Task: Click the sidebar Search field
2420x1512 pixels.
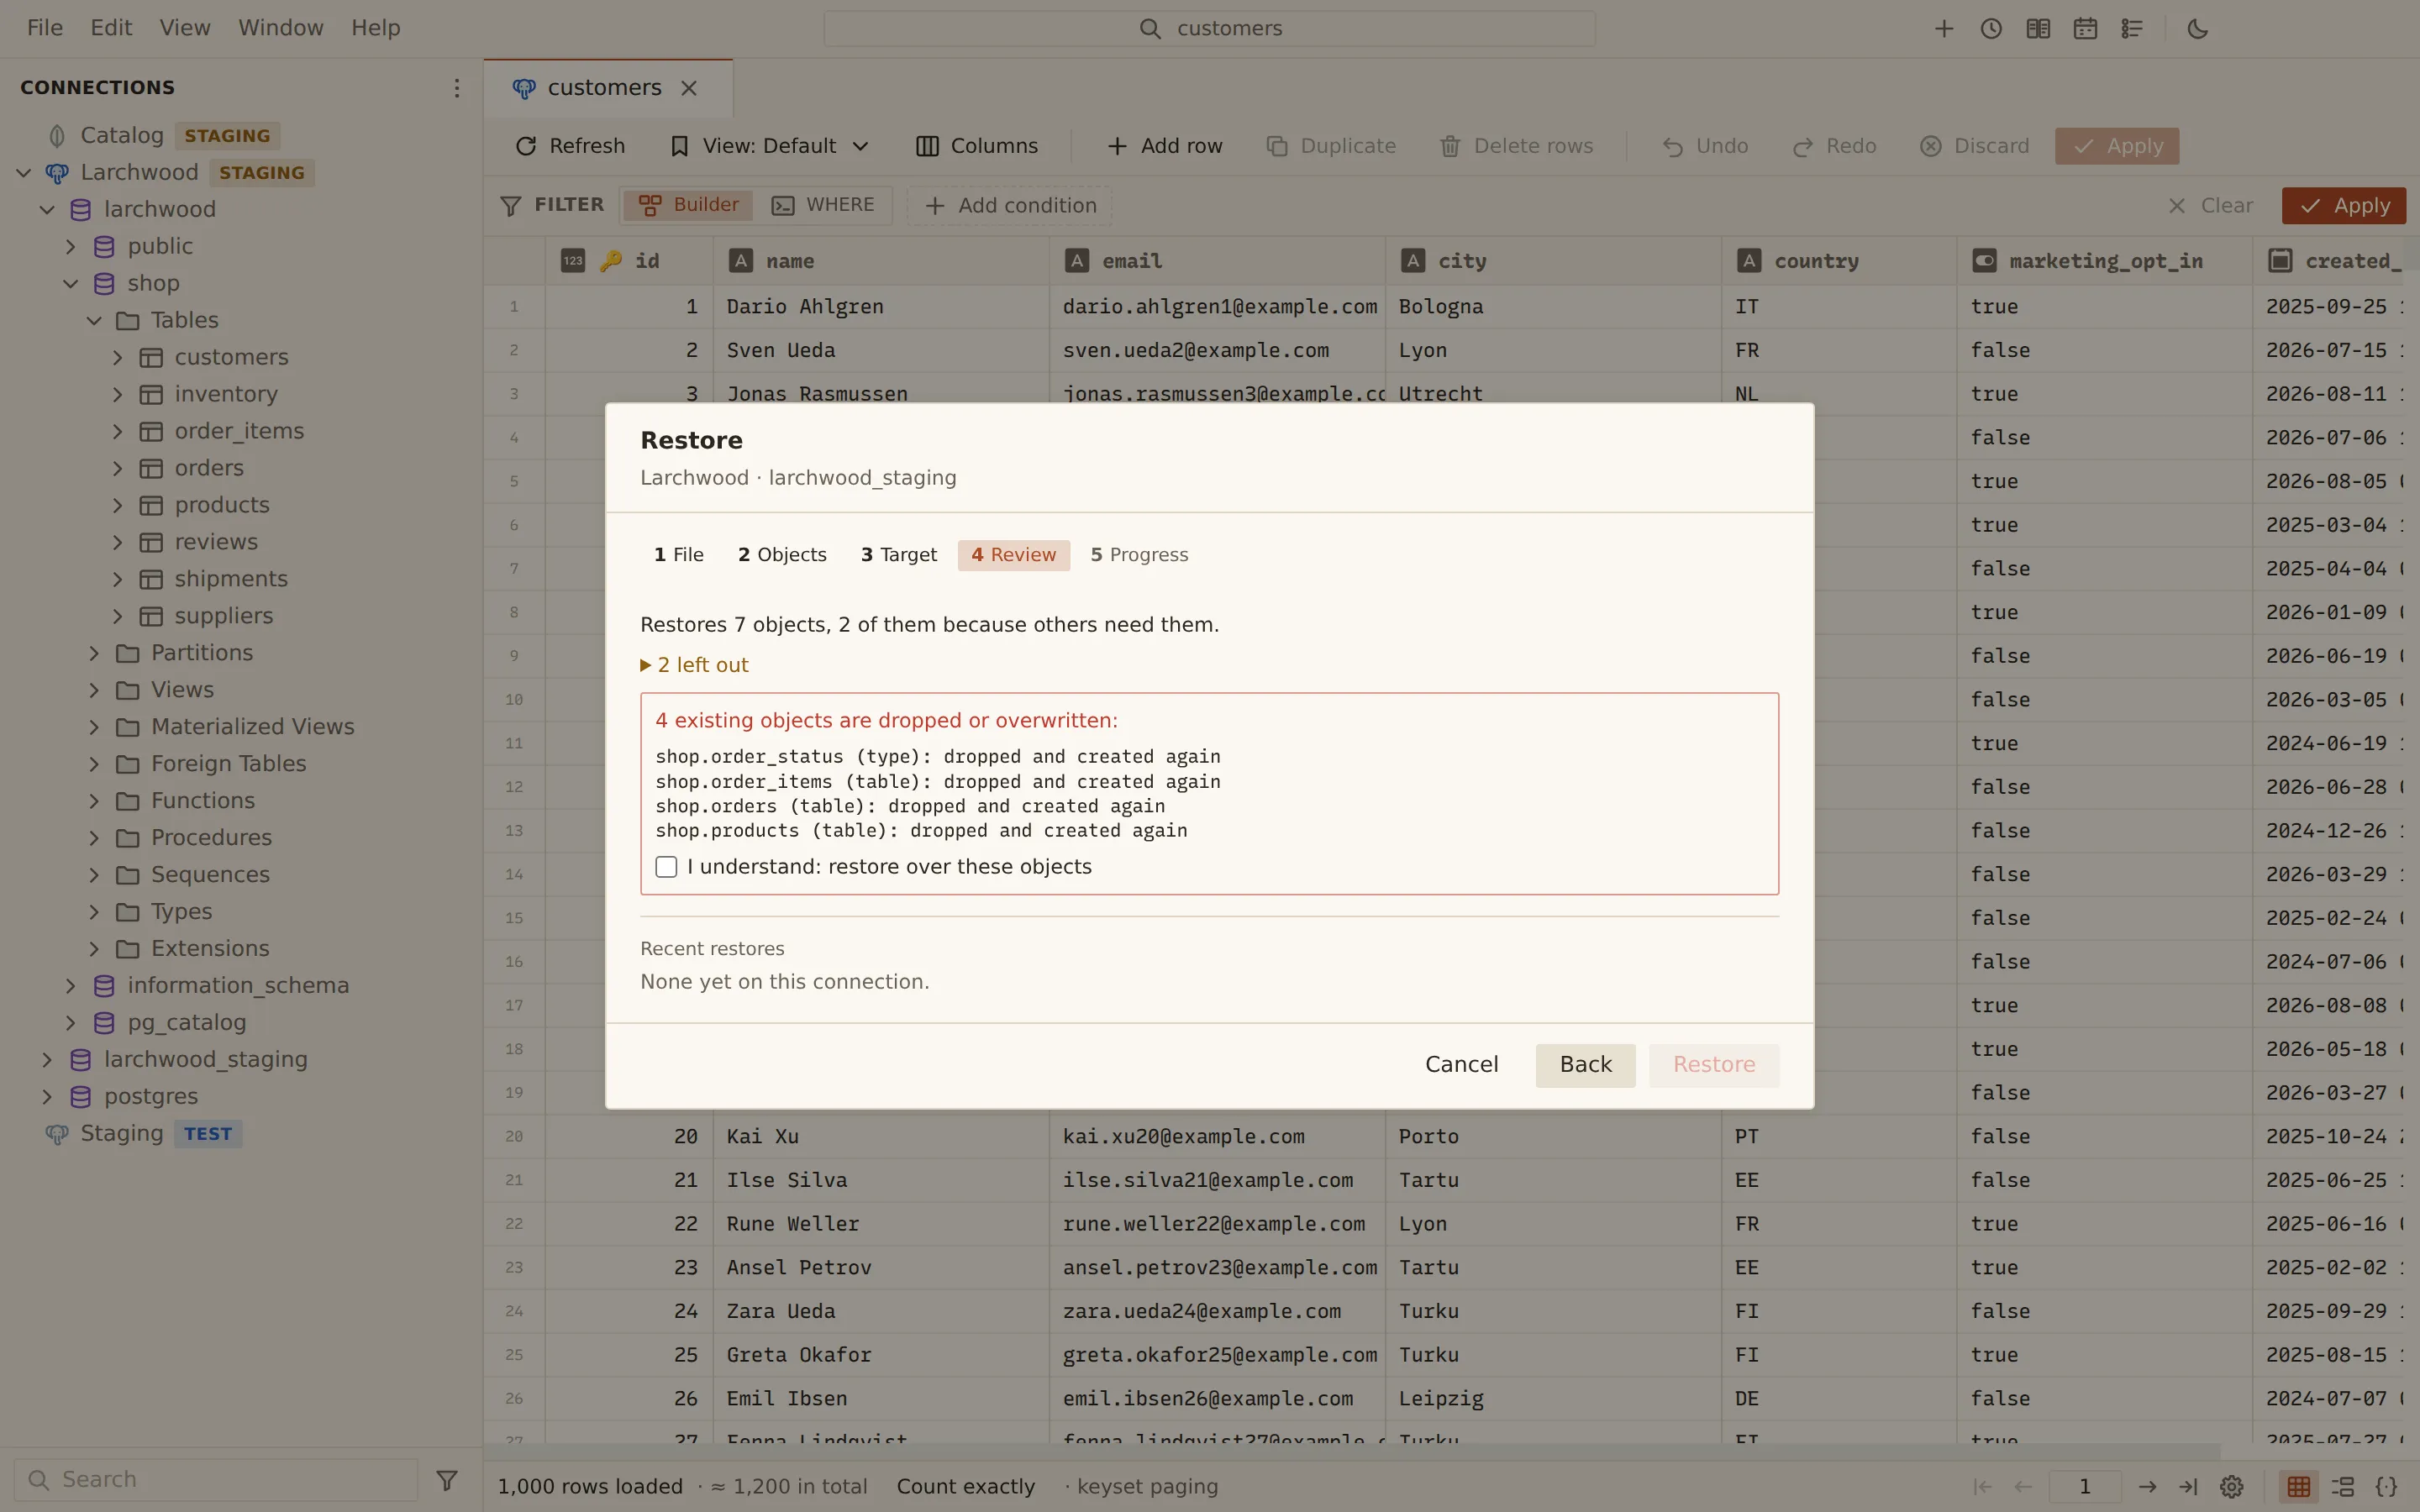Action: coord(216,1479)
